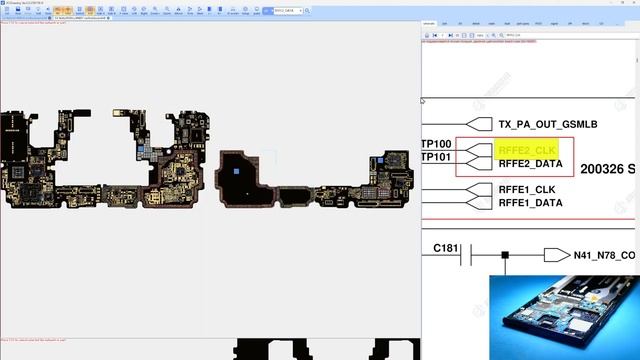The width and height of the screenshot is (640, 360).
Task: Click the Zoom+ toolbar icon
Action: click(x=155, y=10)
